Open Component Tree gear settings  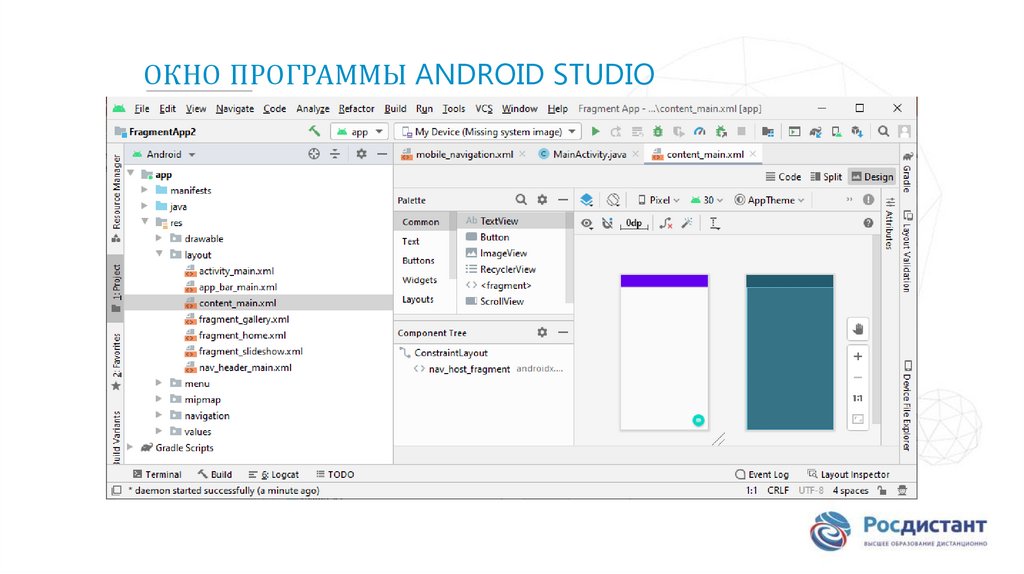542,332
